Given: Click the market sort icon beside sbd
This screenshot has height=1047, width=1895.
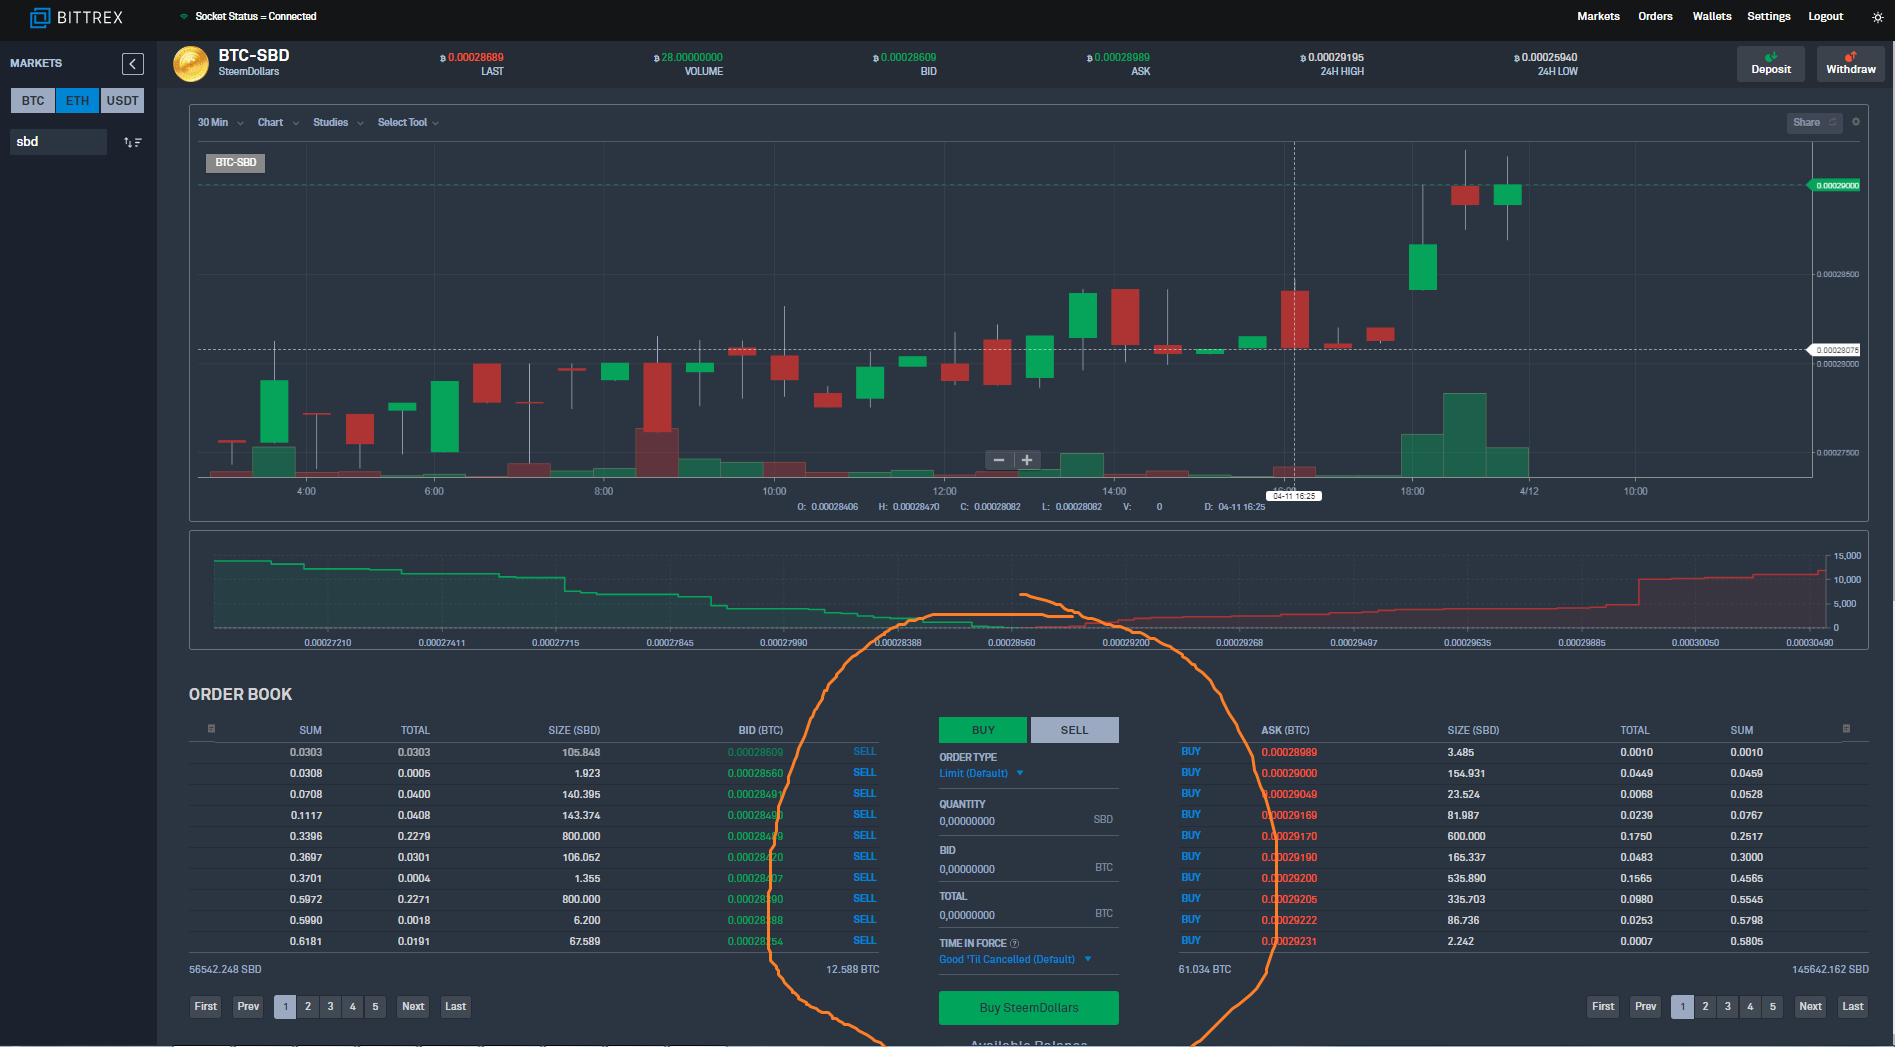Looking at the screenshot, I should (132, 142).
